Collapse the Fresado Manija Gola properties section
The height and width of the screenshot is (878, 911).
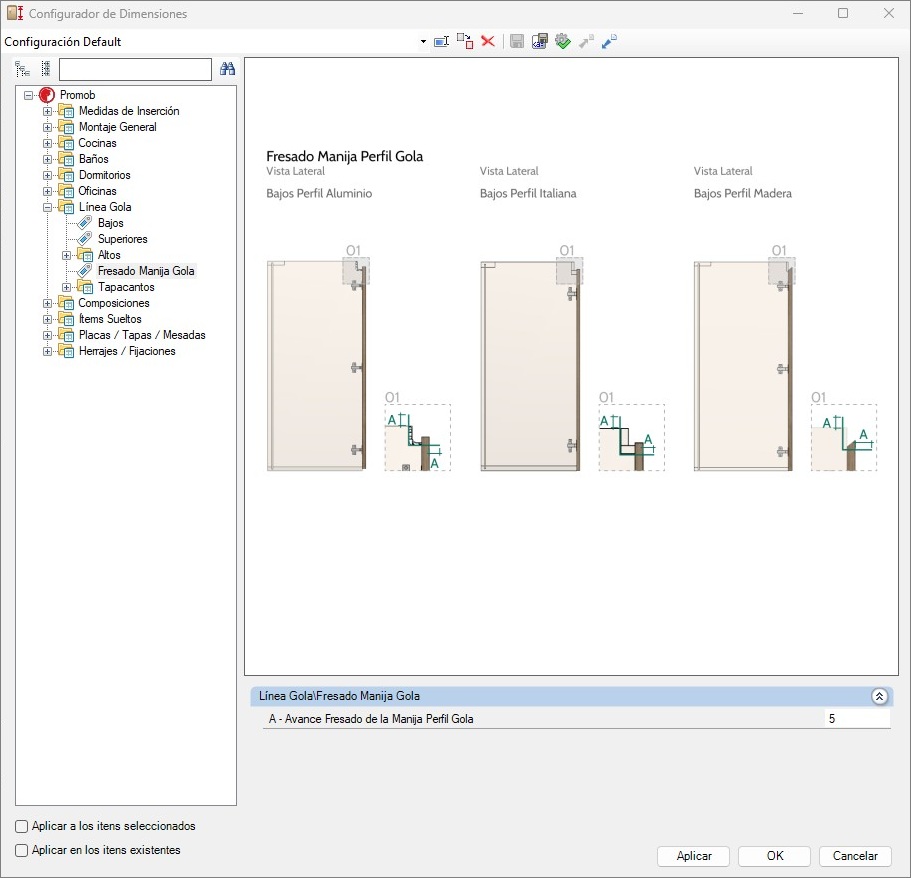(879, 696)
